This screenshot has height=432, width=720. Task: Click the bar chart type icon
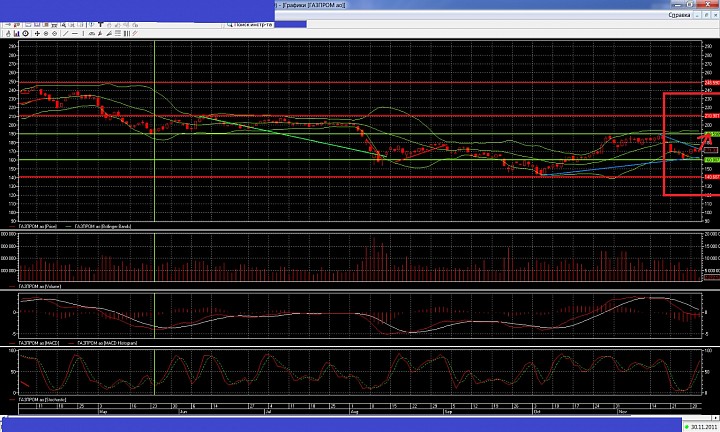[x=17, y=34]
